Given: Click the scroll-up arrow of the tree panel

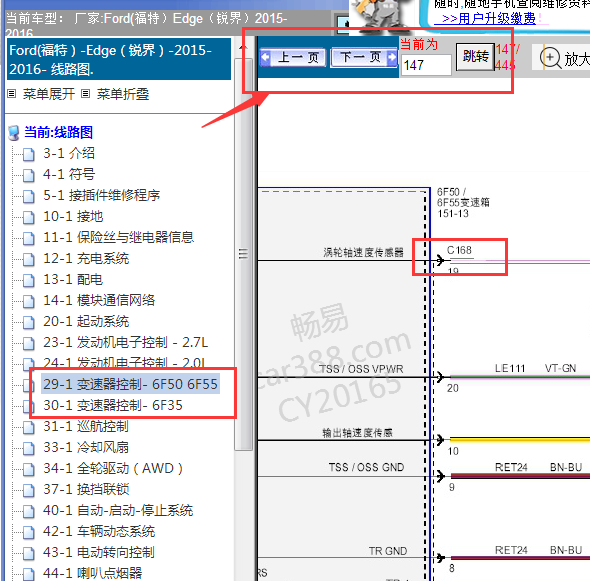Looking at the screenshot, I should [x=243, y=48].
